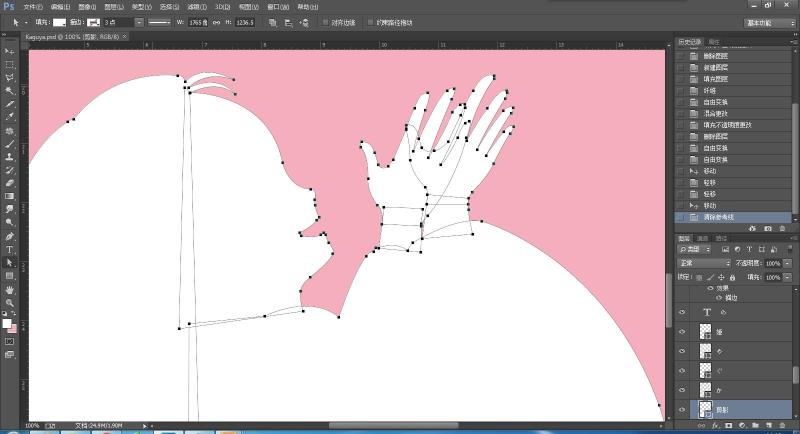Viewport: 800px width, 434px height.
Task: Click the selected layer's thumbnail
Action: (705, 409)
